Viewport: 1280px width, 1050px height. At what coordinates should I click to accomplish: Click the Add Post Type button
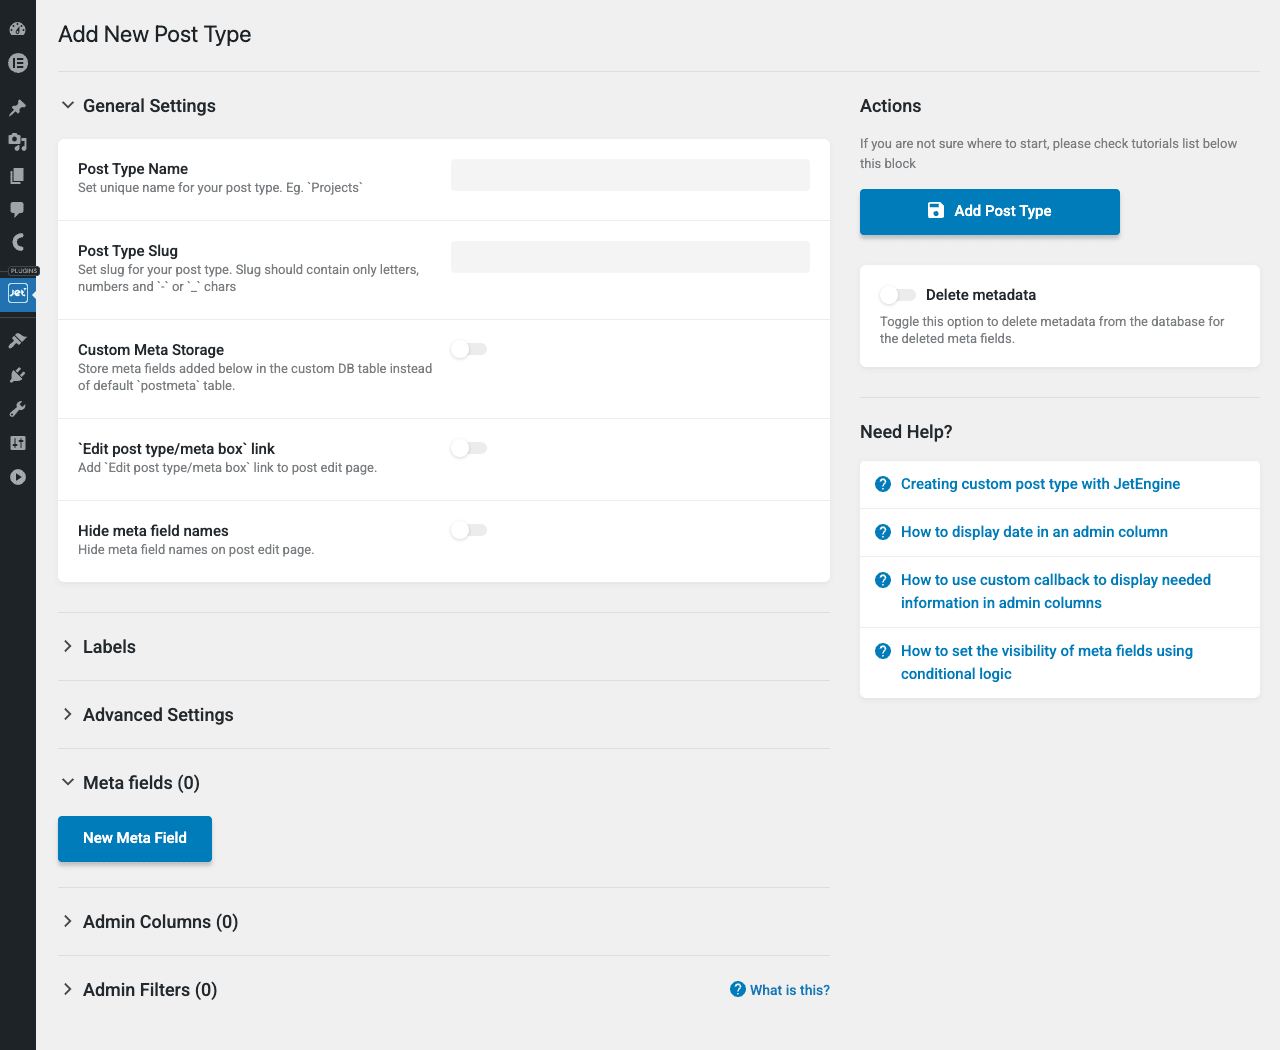990,212
